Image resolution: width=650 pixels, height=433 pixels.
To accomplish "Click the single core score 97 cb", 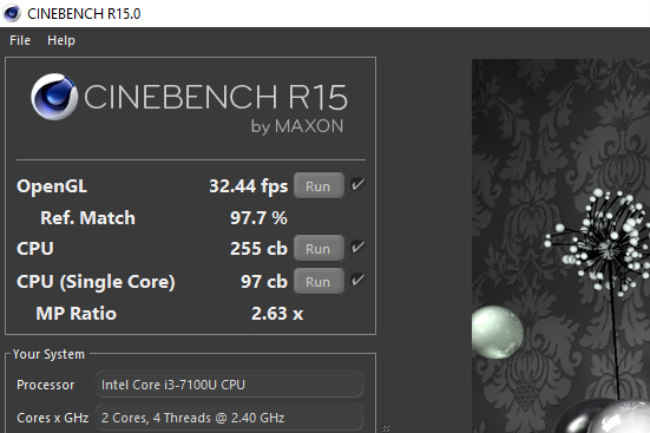I will 265,281.
